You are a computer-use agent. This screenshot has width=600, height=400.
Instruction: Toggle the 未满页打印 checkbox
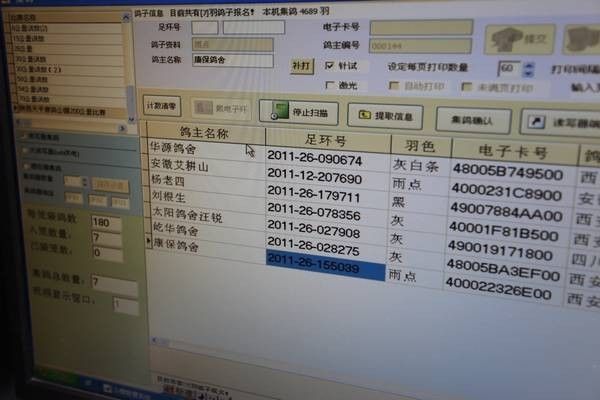466,87
